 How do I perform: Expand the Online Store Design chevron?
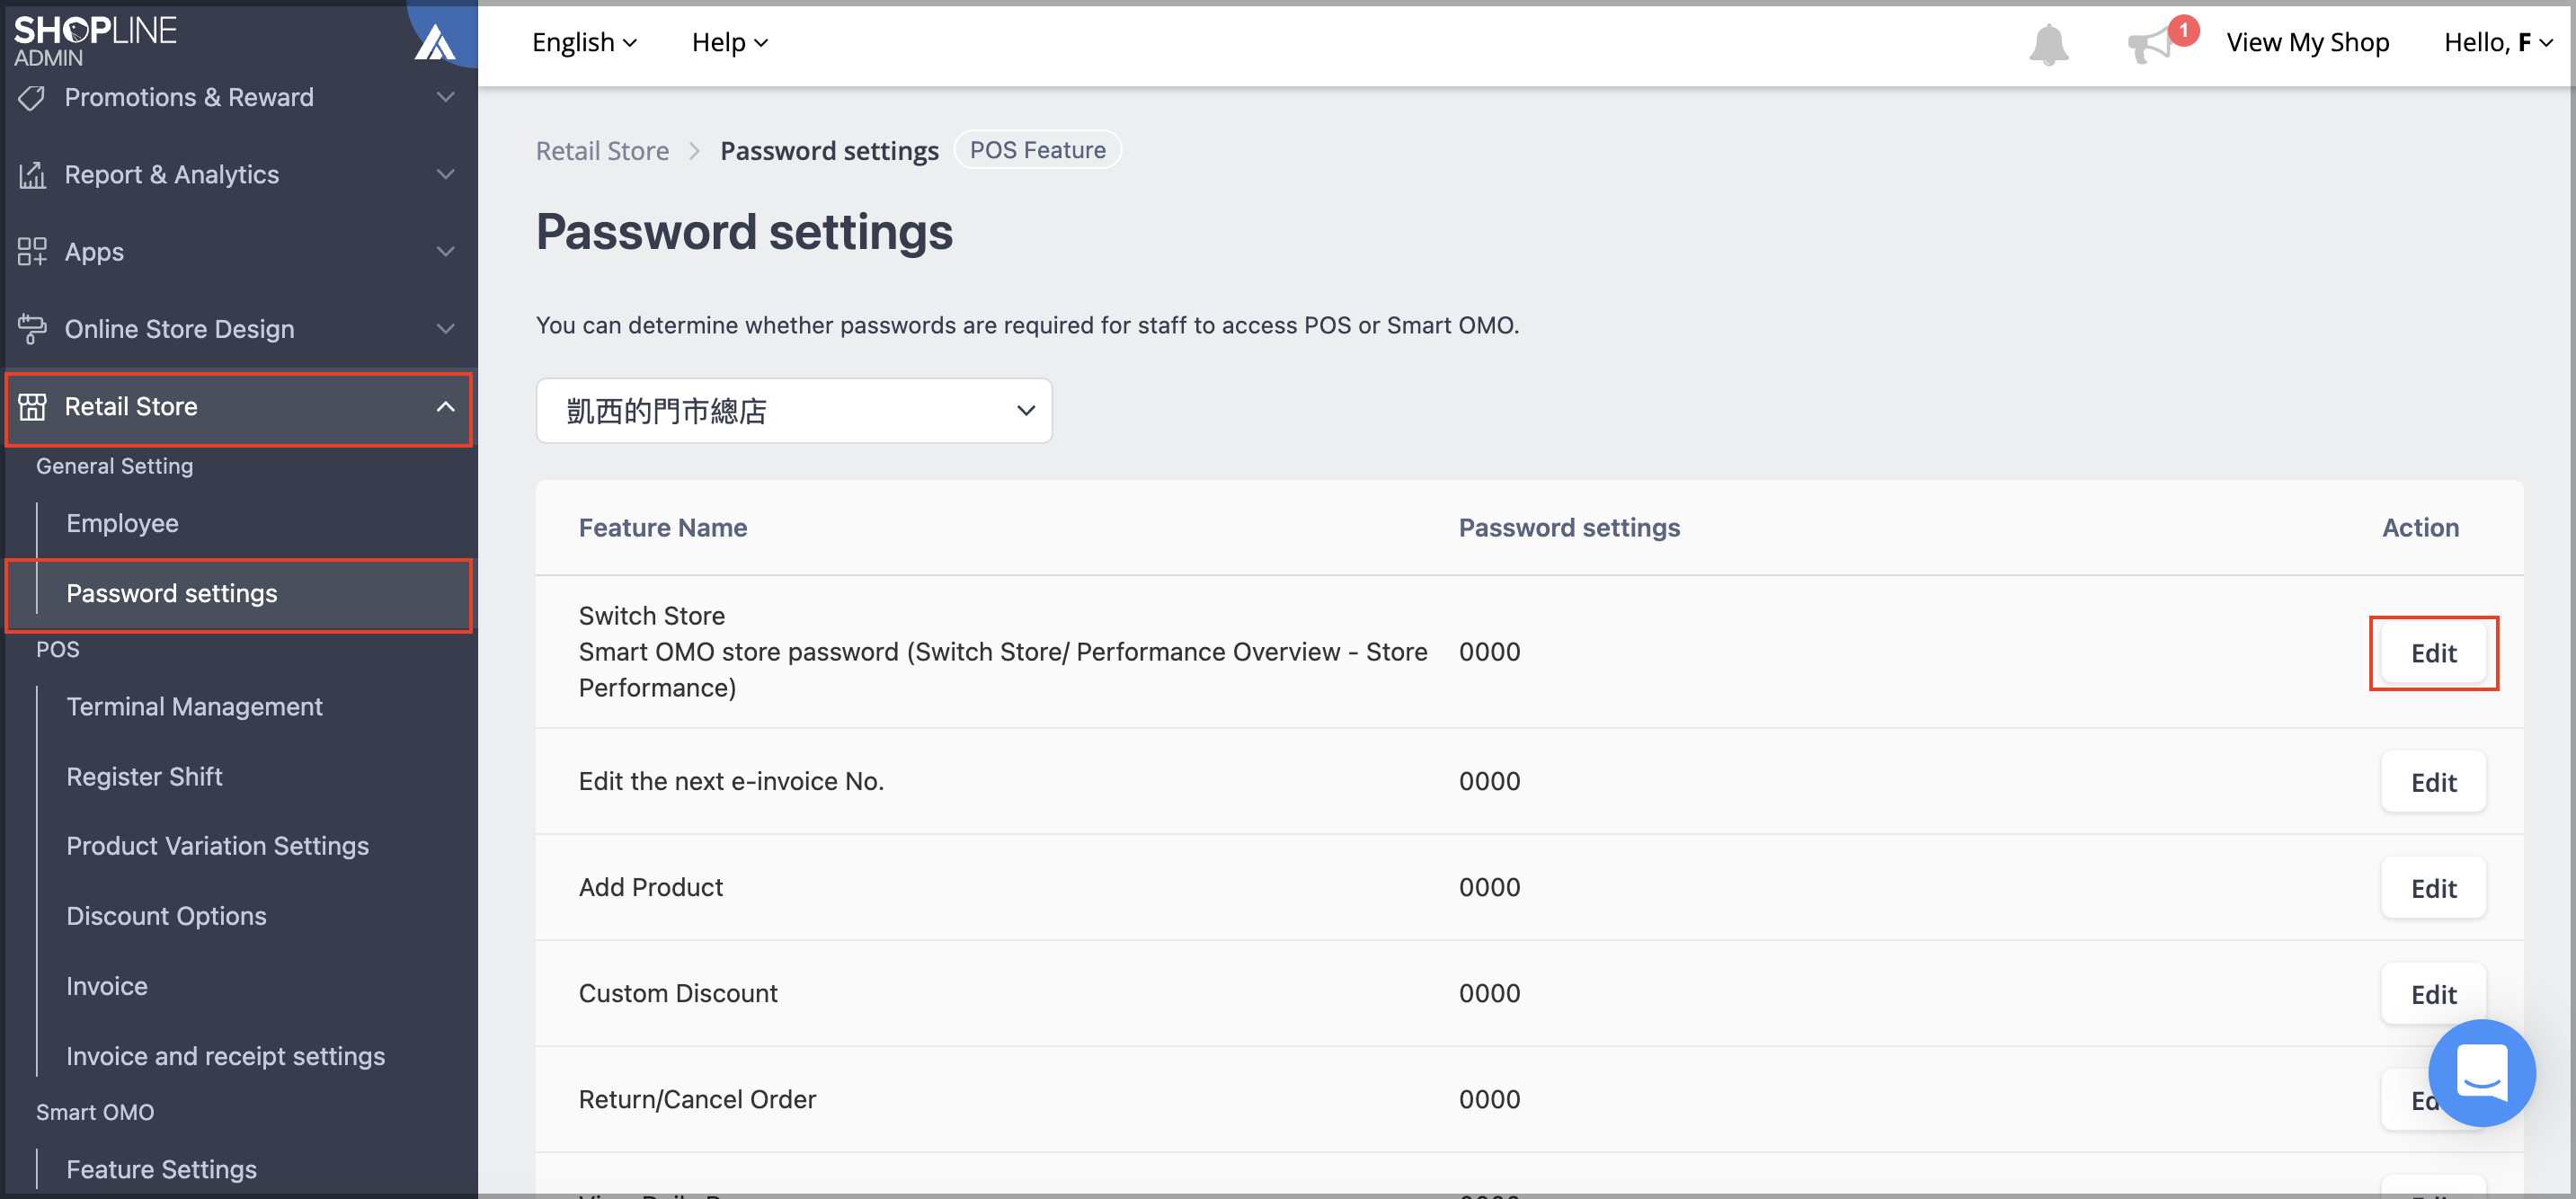tap(446, 329)
